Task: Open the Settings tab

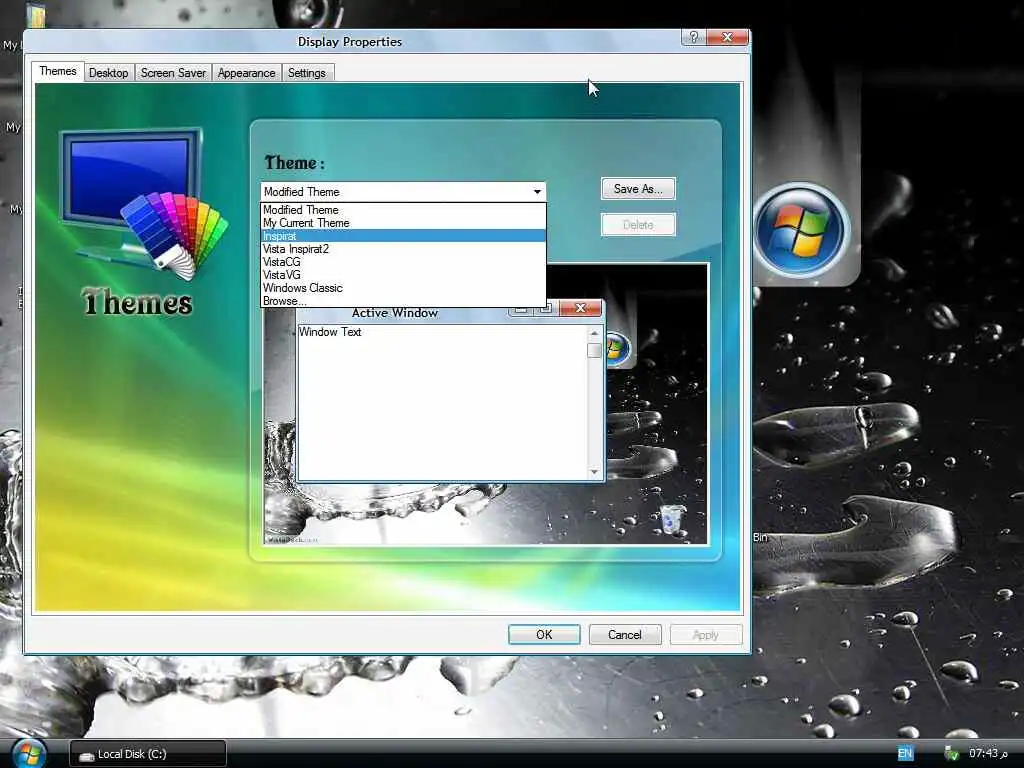Action: pos(307,72)
